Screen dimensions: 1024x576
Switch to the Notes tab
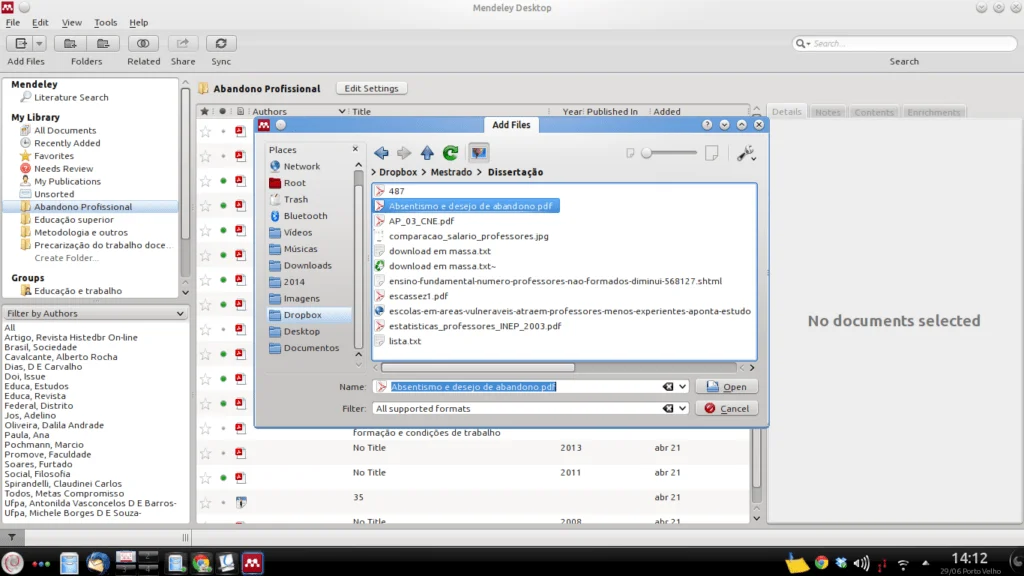(828, 111)
